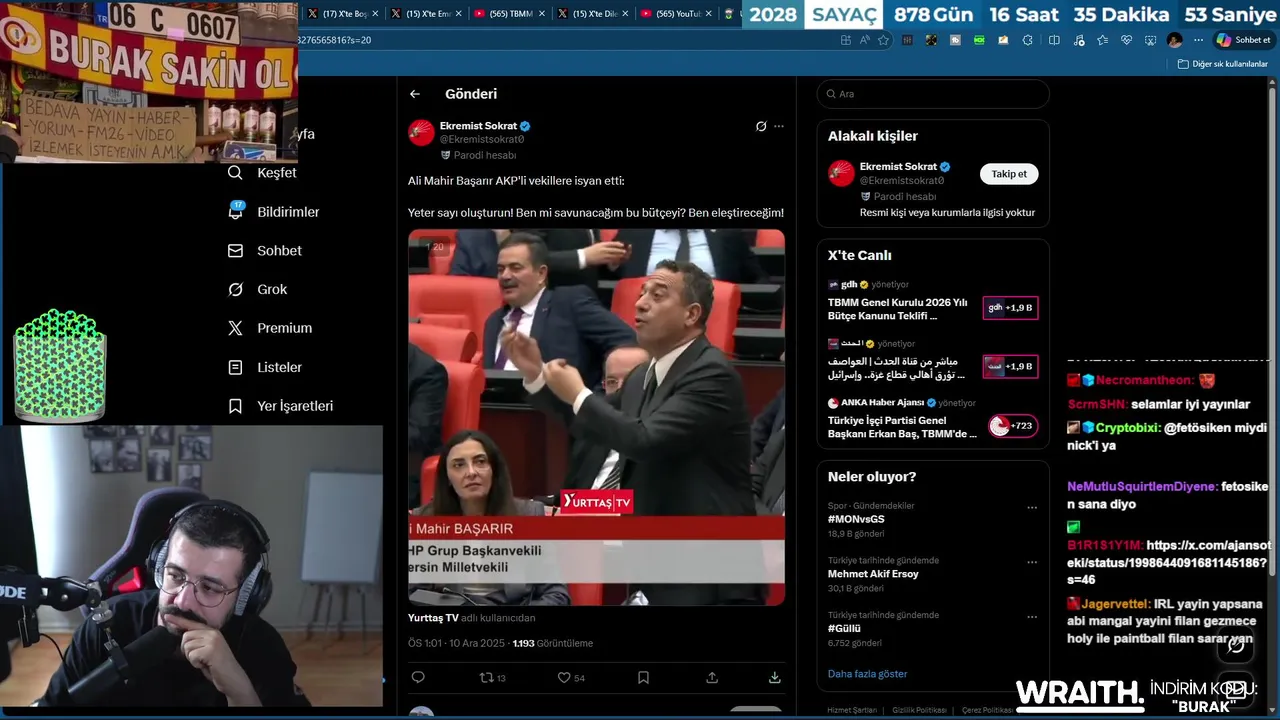
Task: Click the Çerez Politikası footer link
Action: click(987, 710)
